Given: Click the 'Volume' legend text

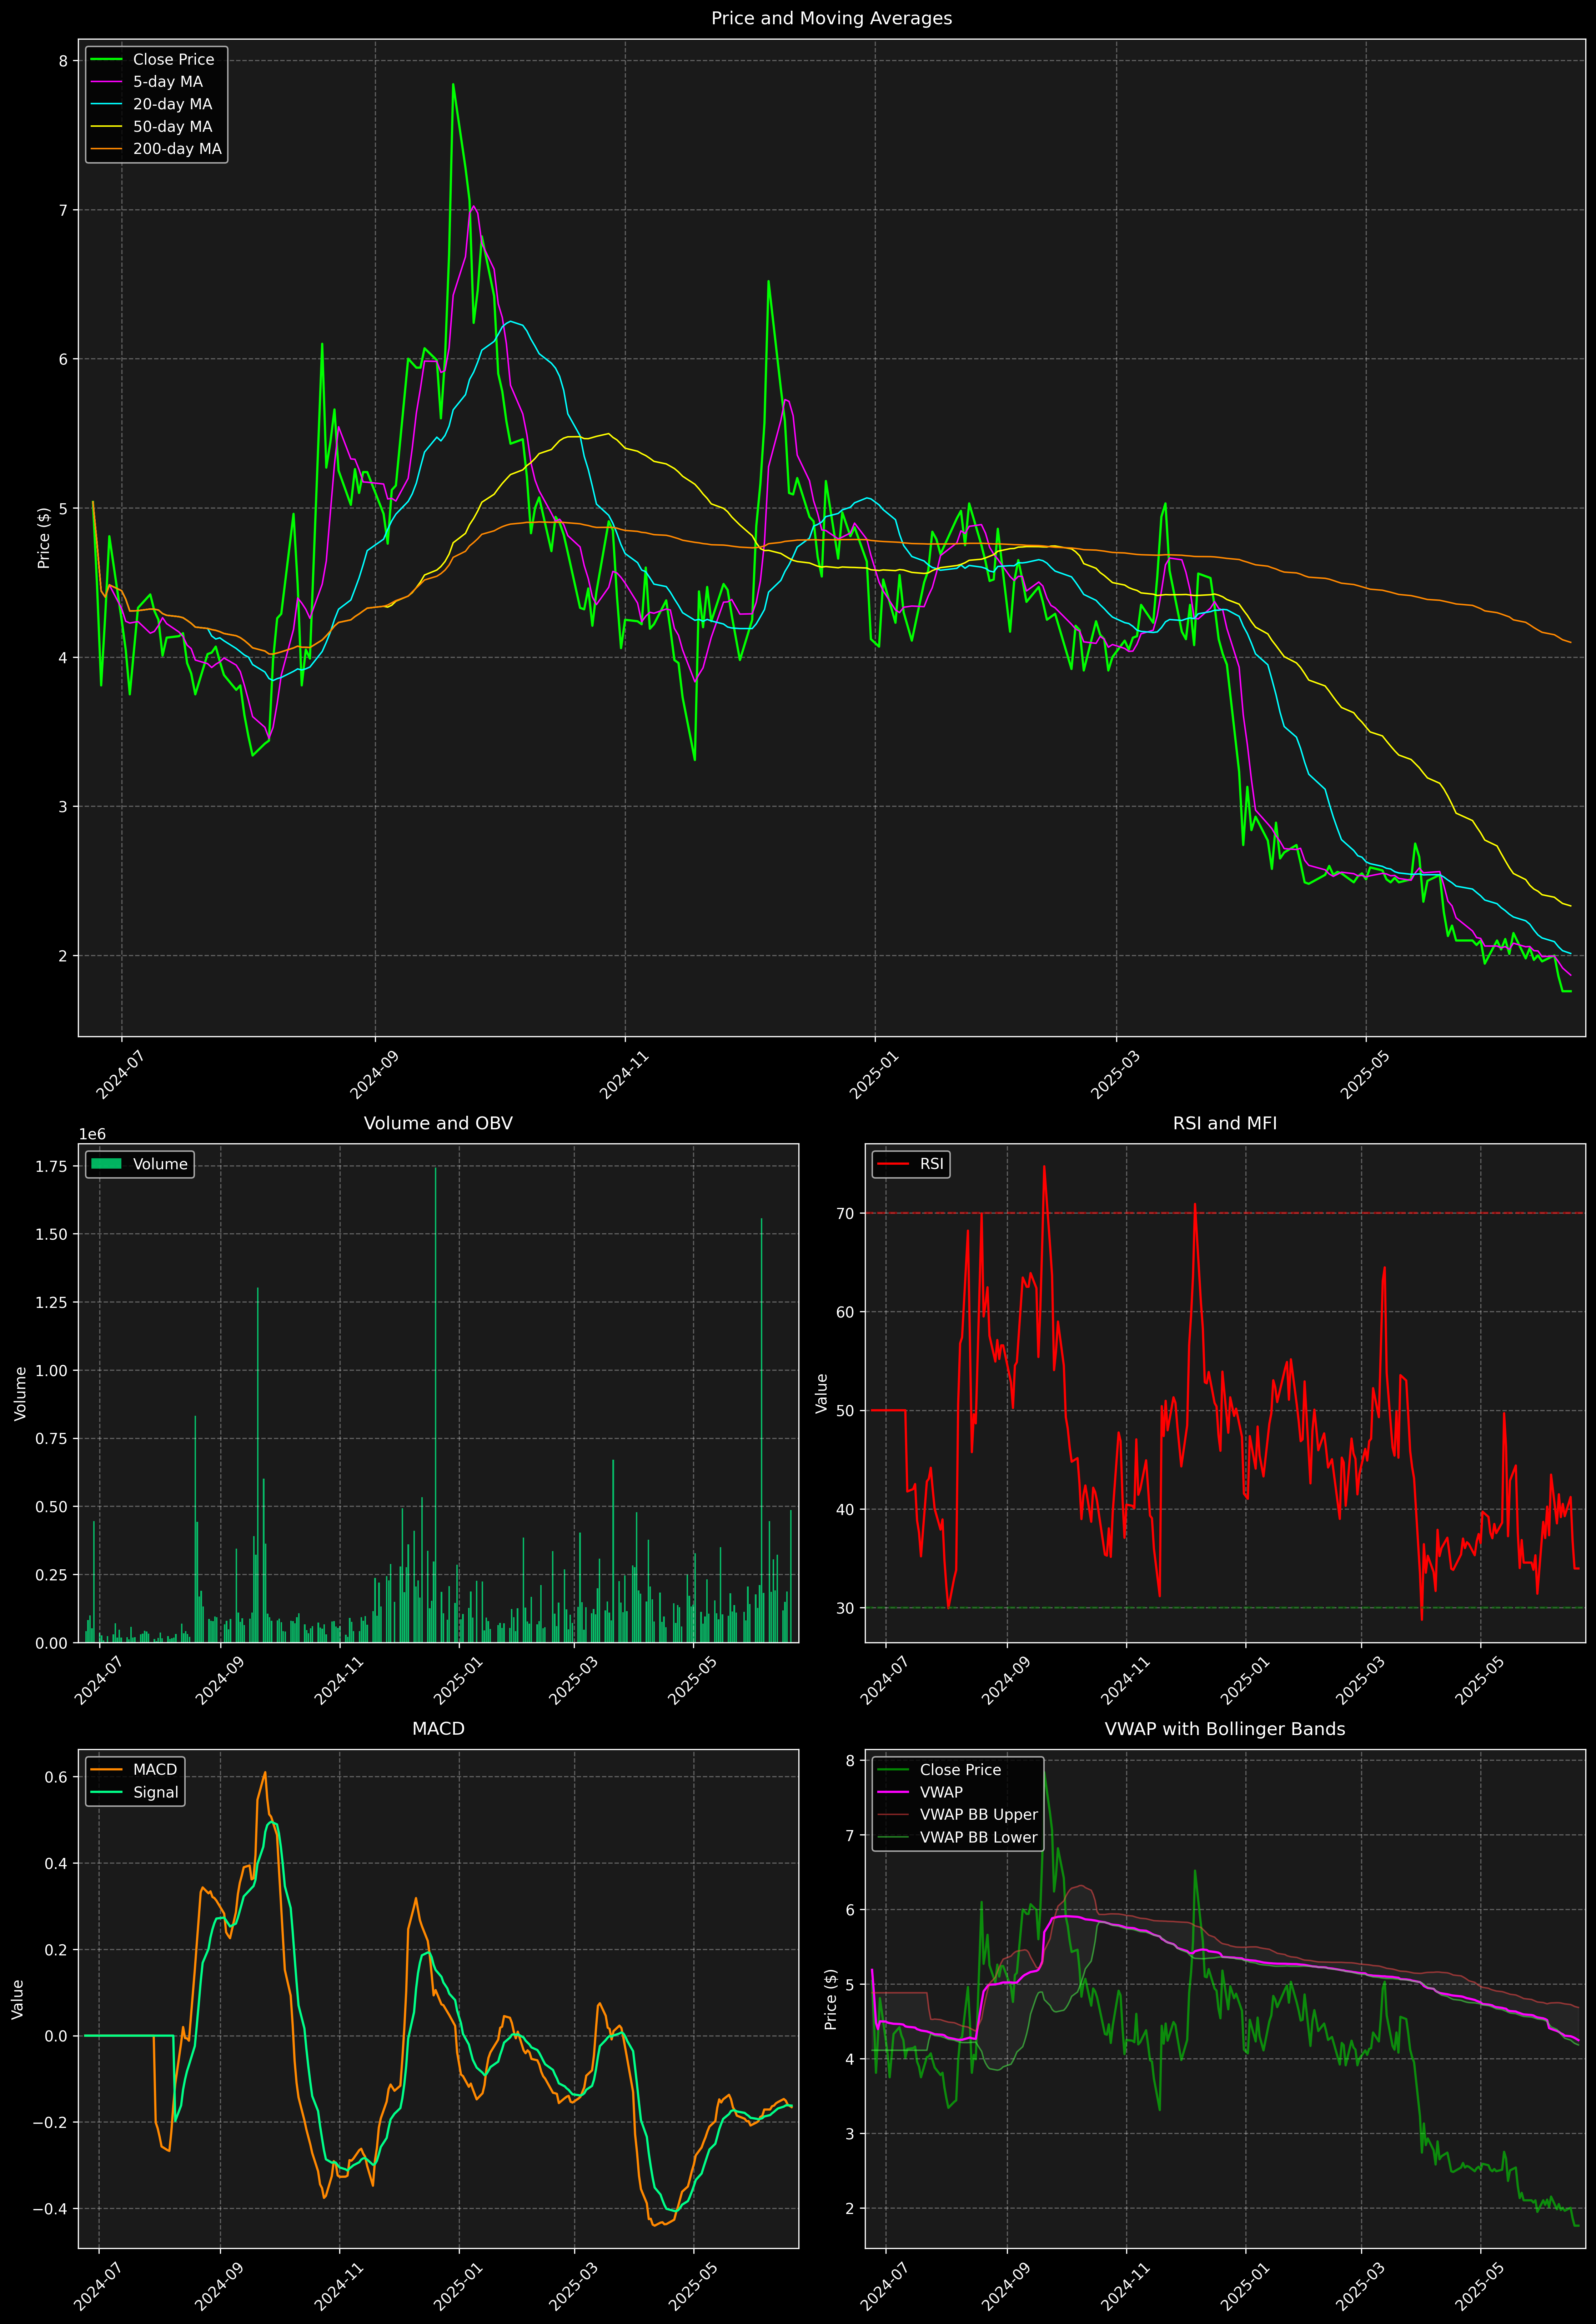Looking at the screenshot, I should [x=160, y=1164].
